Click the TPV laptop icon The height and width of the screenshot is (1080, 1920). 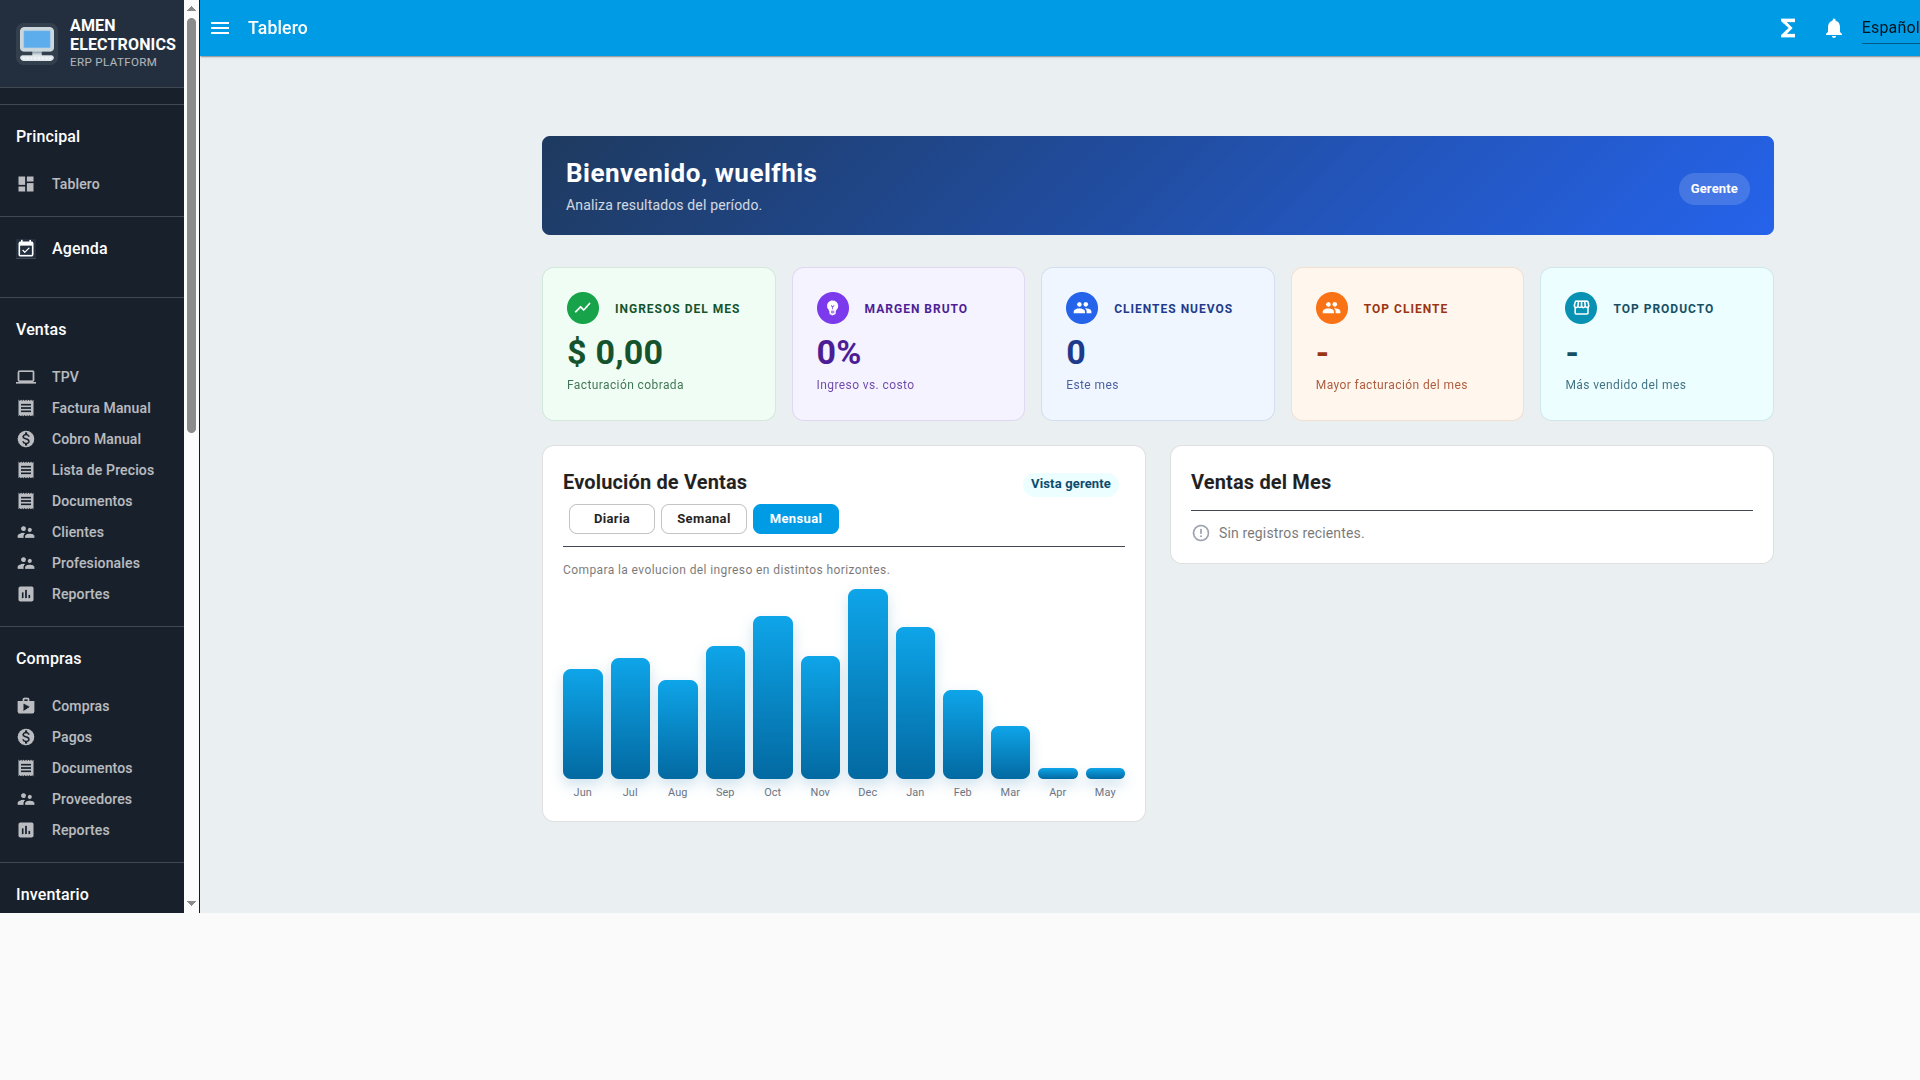coord(26,377)
